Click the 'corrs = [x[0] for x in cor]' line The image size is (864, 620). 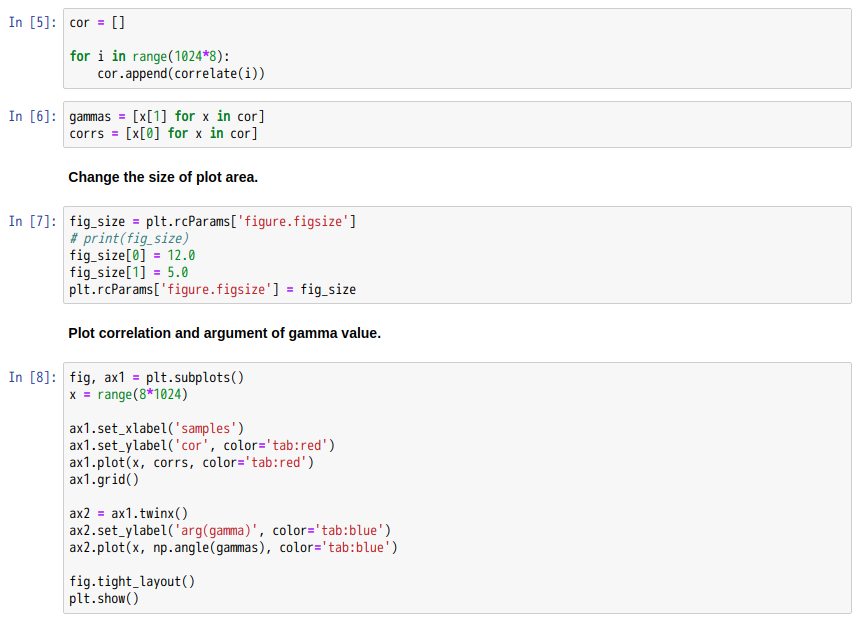point(163,133)
